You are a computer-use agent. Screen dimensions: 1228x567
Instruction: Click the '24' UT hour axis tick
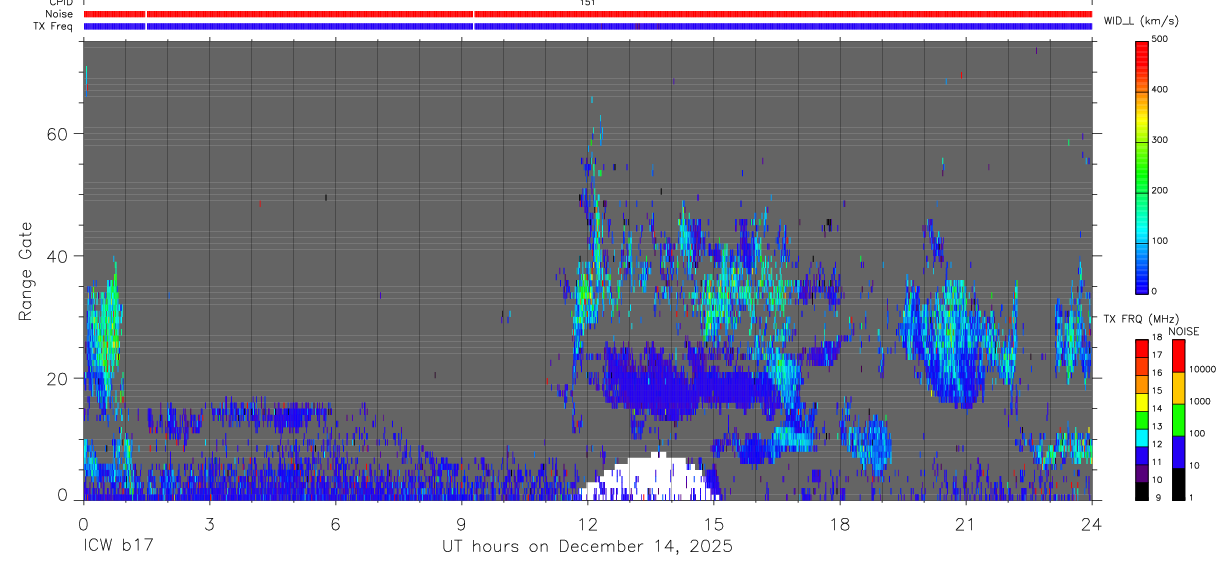(1092, 522)
